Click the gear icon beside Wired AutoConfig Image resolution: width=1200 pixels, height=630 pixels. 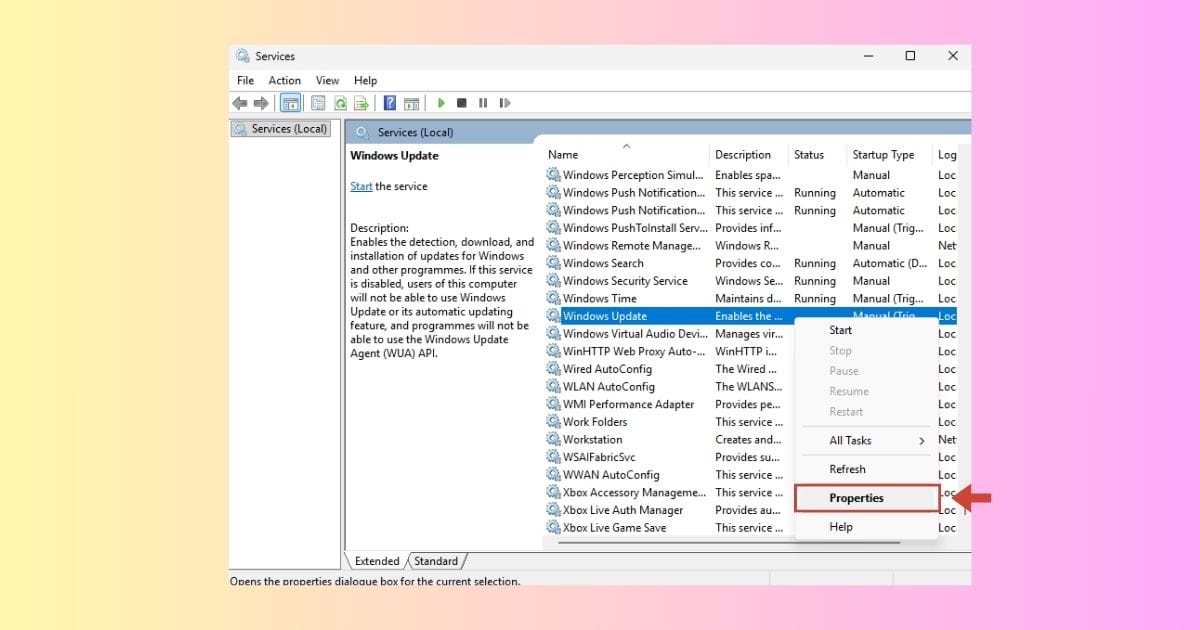point(553,369)
